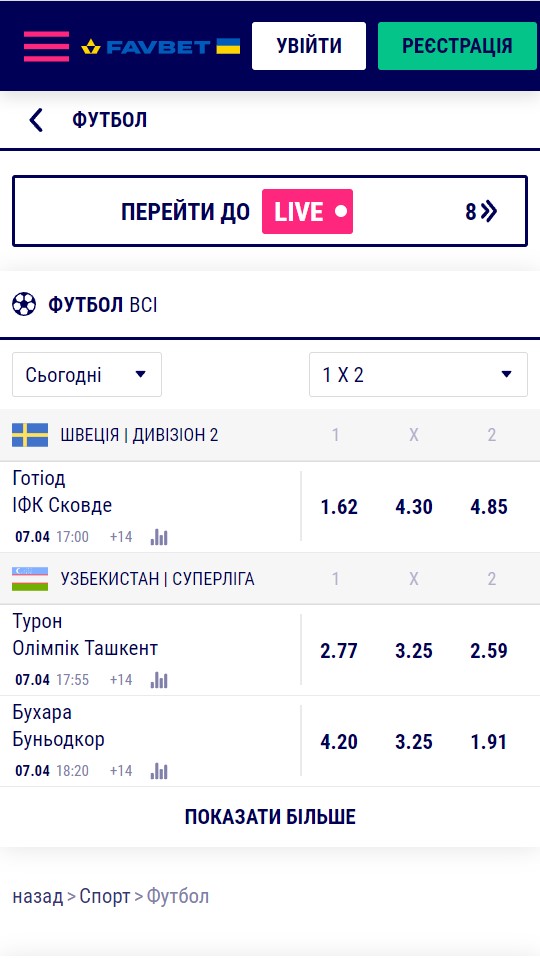
Task: Click the Uzbekistan flag icon
Action: tap(30, 579)
